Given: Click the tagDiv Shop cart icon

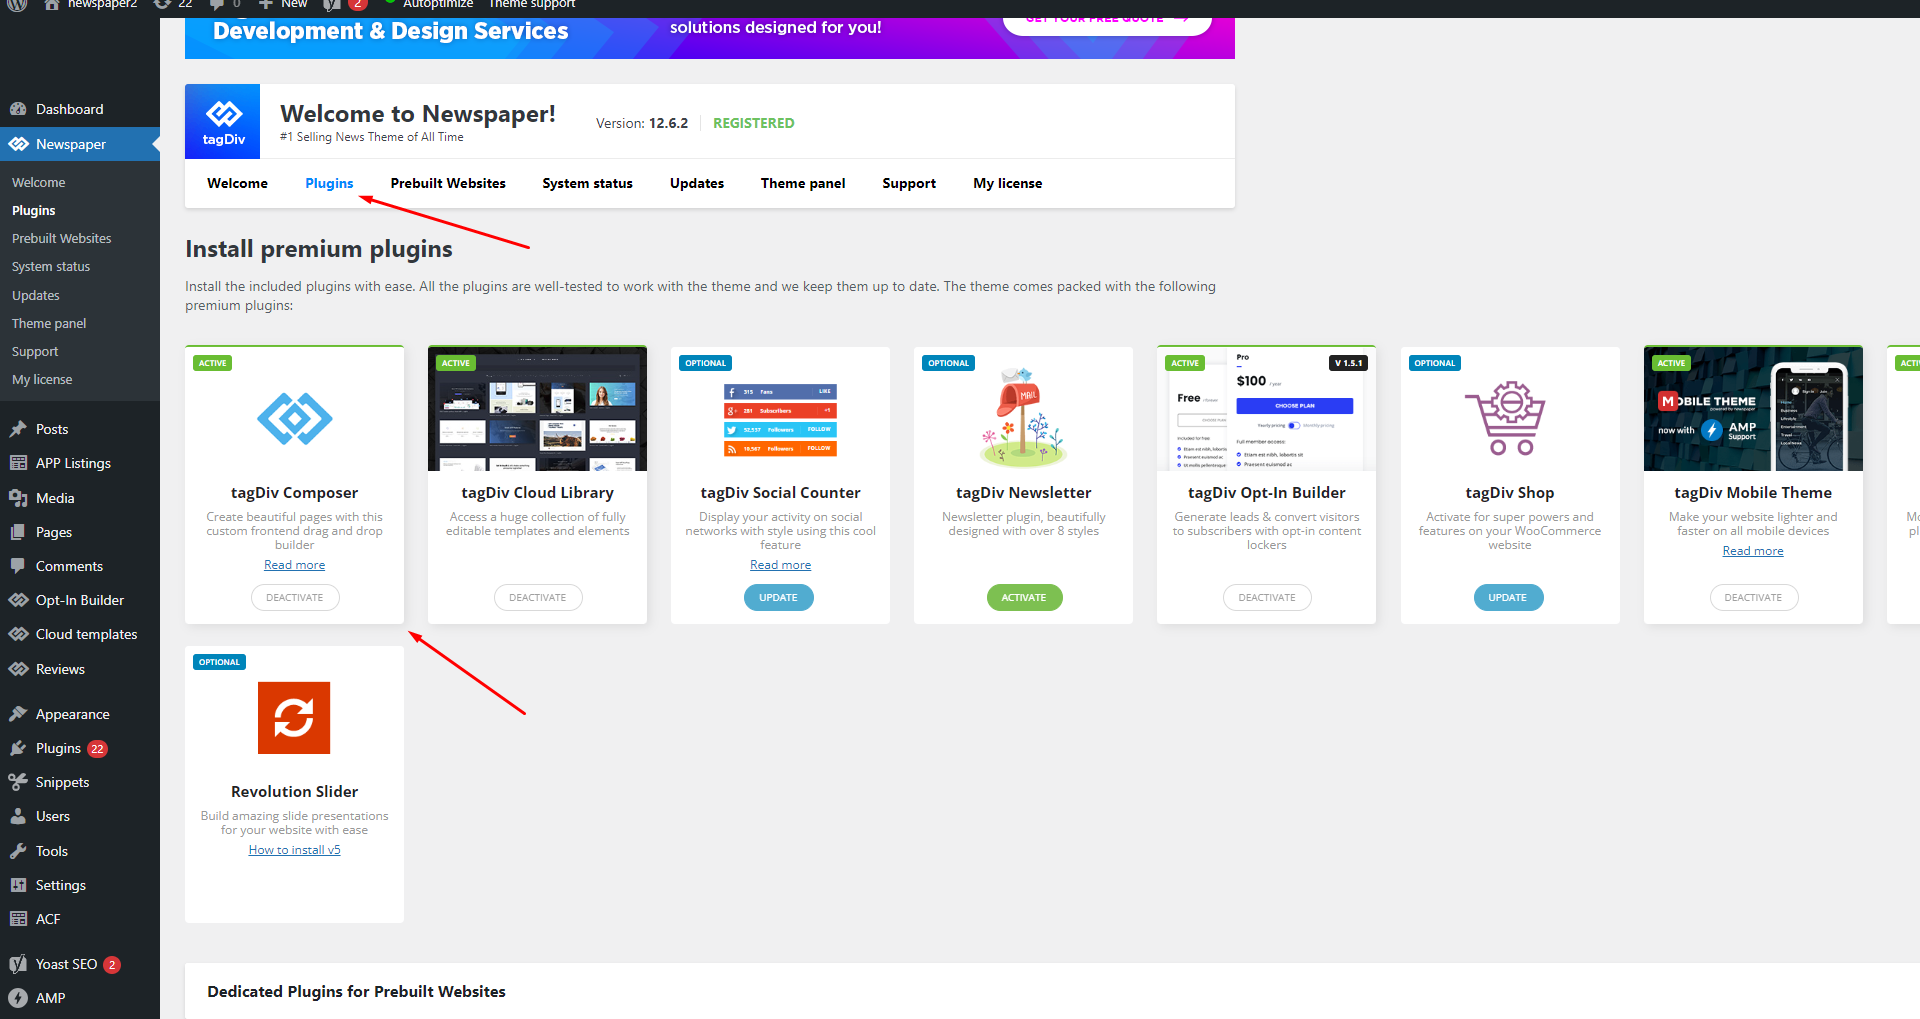Looking at the screenshot, I should [1507, 418].
